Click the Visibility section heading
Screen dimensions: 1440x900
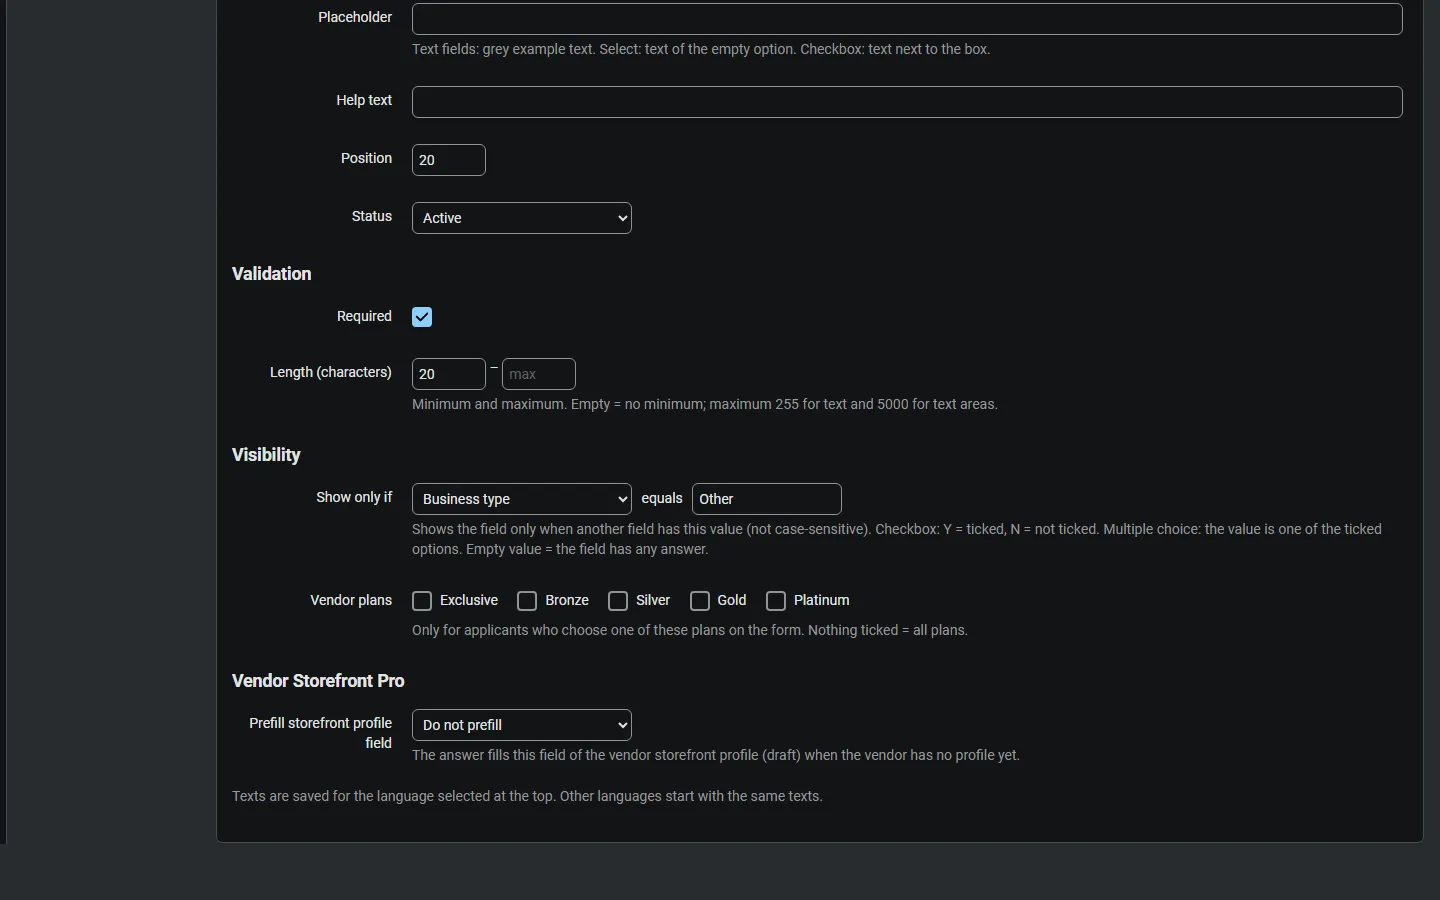pos(266,455)
